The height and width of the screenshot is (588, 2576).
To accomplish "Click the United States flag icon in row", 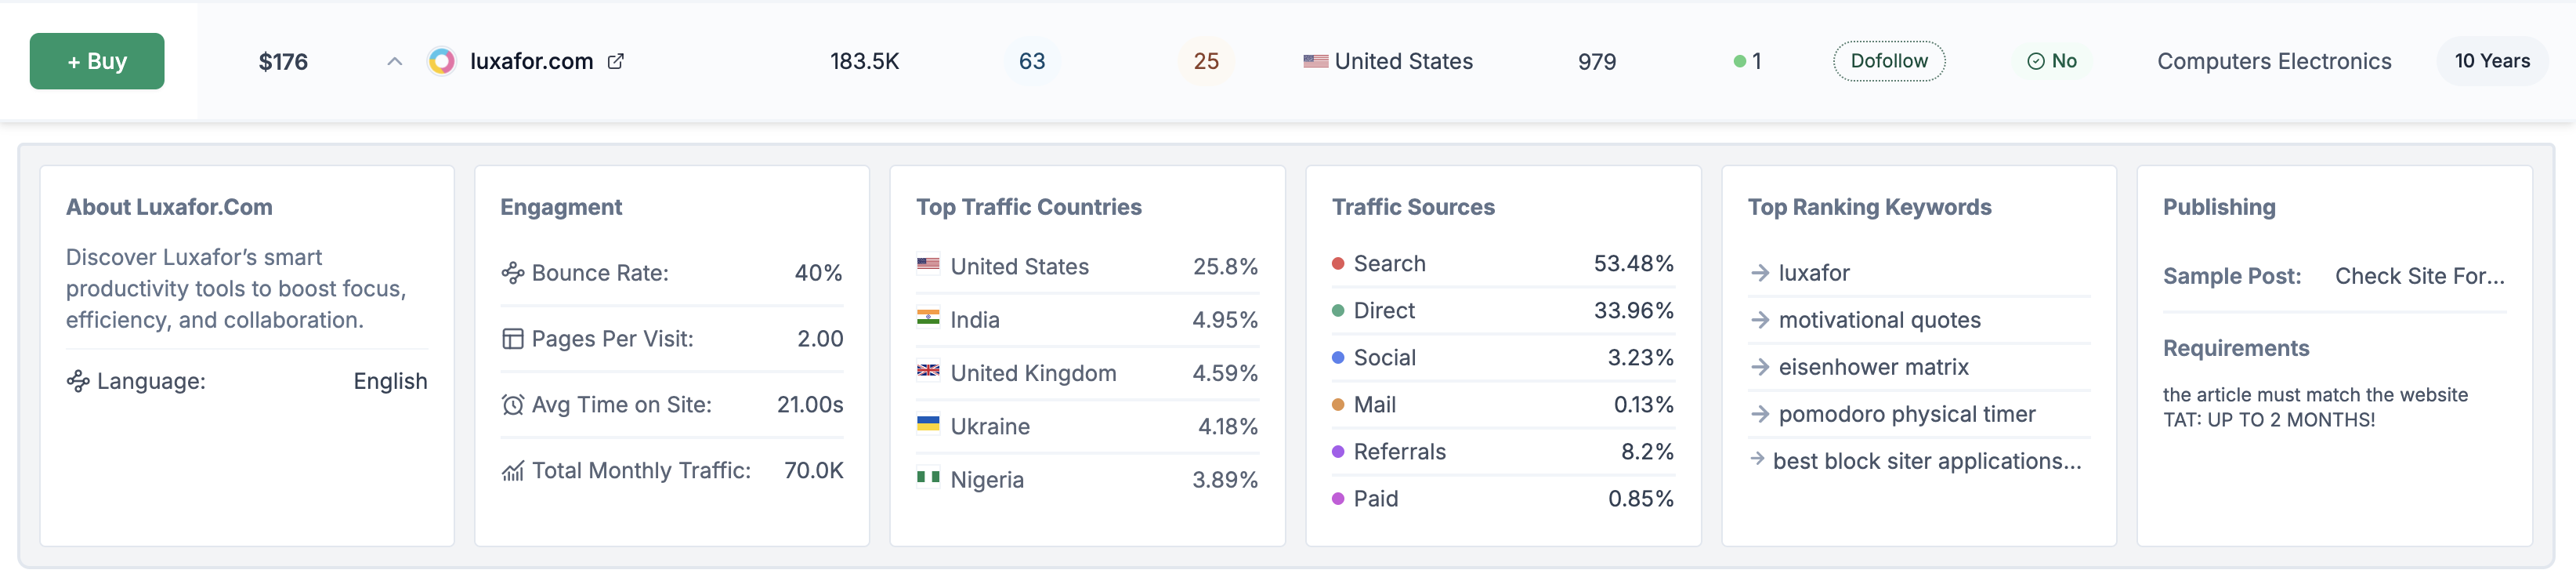I will coord(1315,62).
